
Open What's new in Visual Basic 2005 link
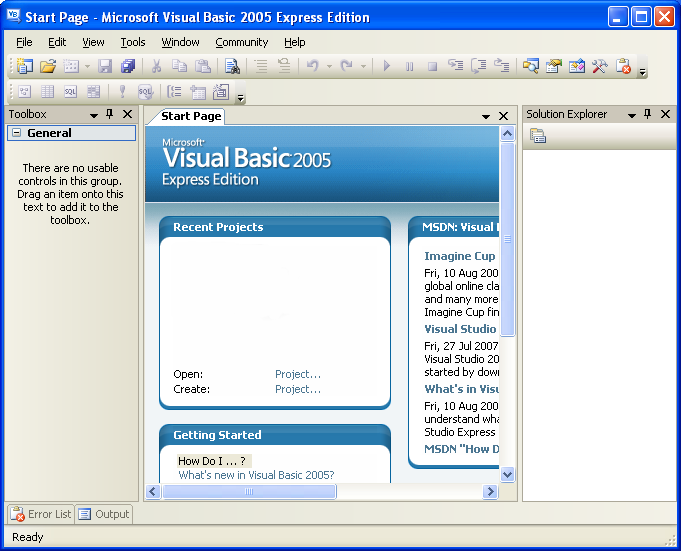tap(256, 475)
